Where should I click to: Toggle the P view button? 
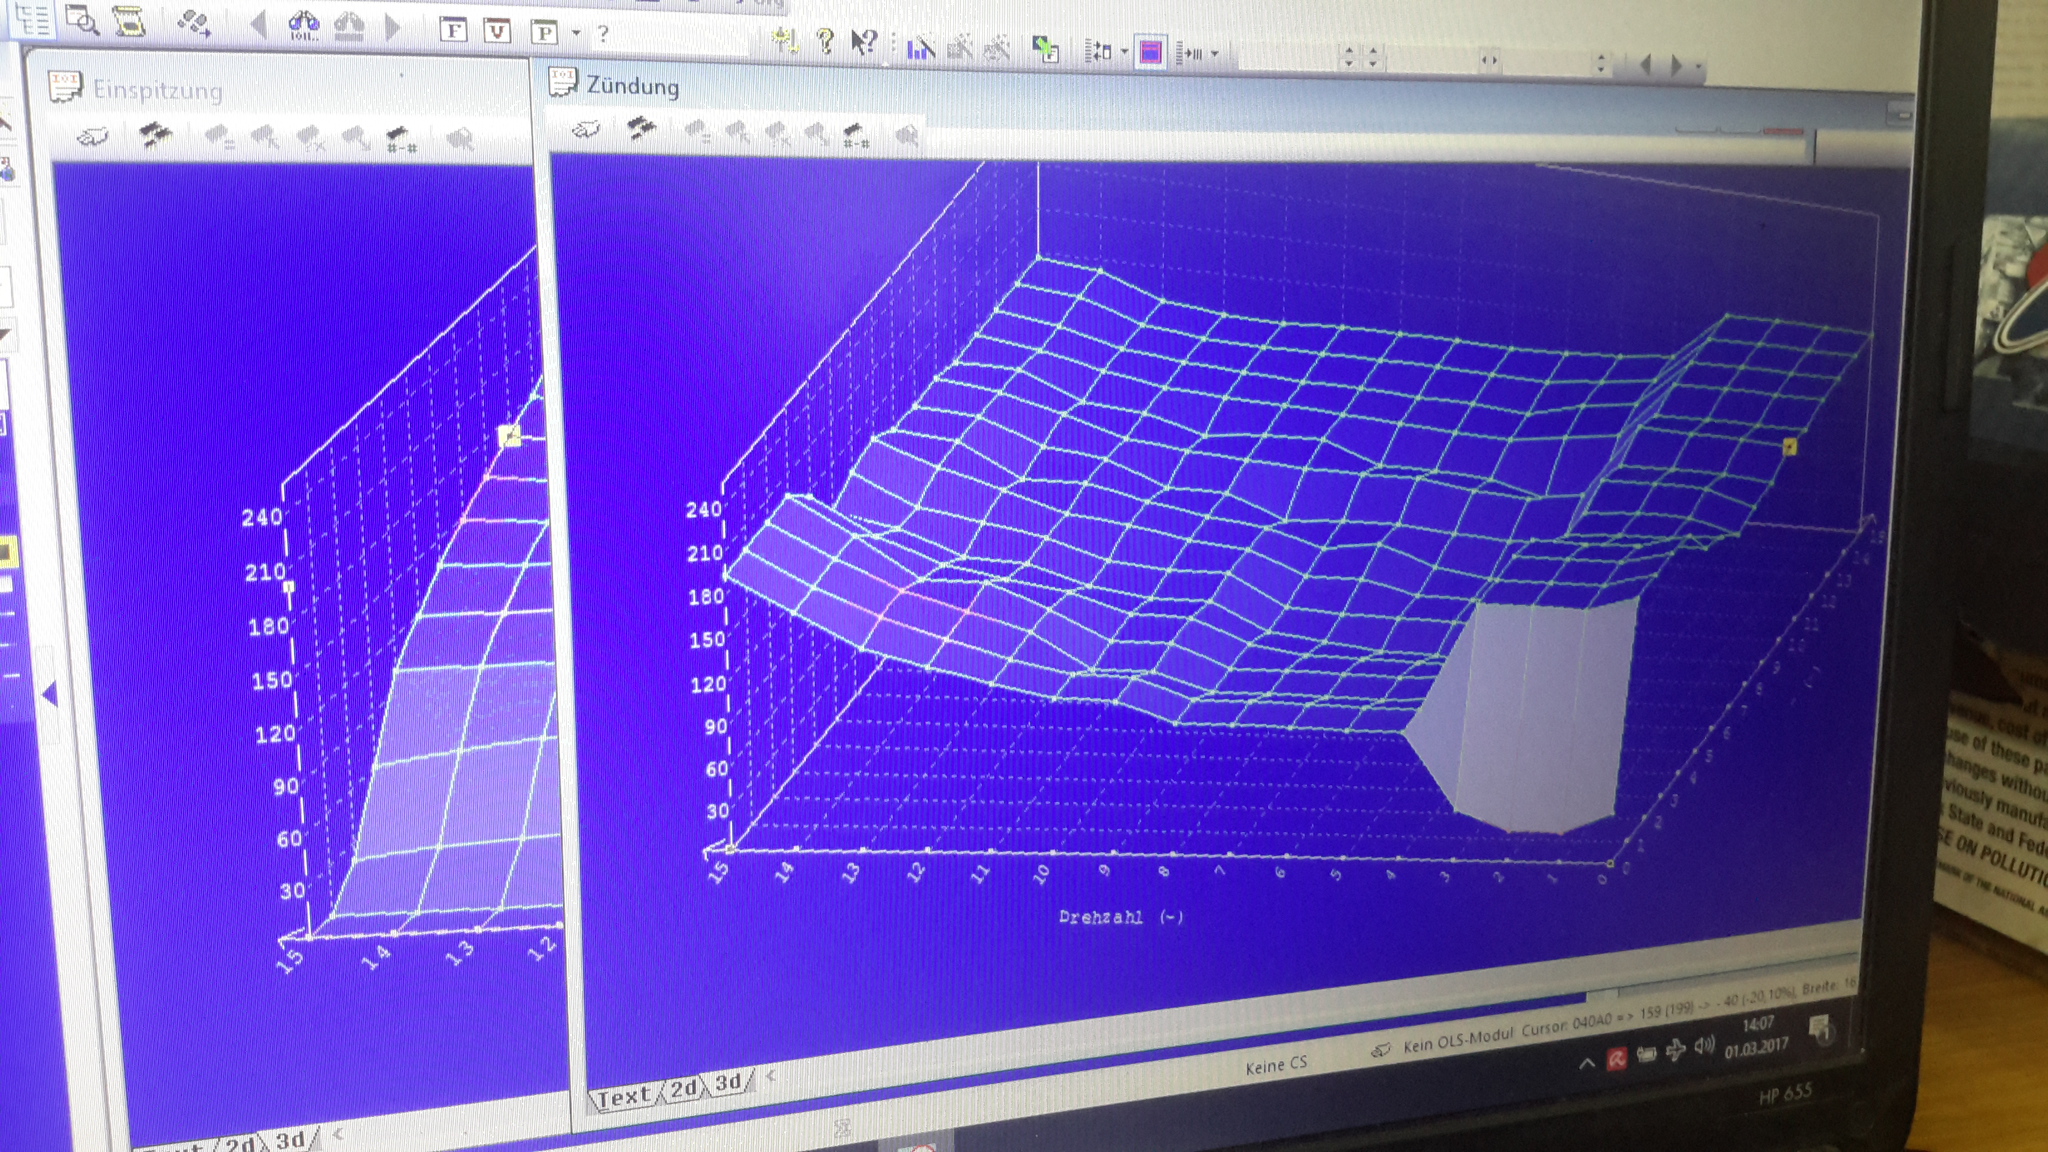tap(543, 32)
